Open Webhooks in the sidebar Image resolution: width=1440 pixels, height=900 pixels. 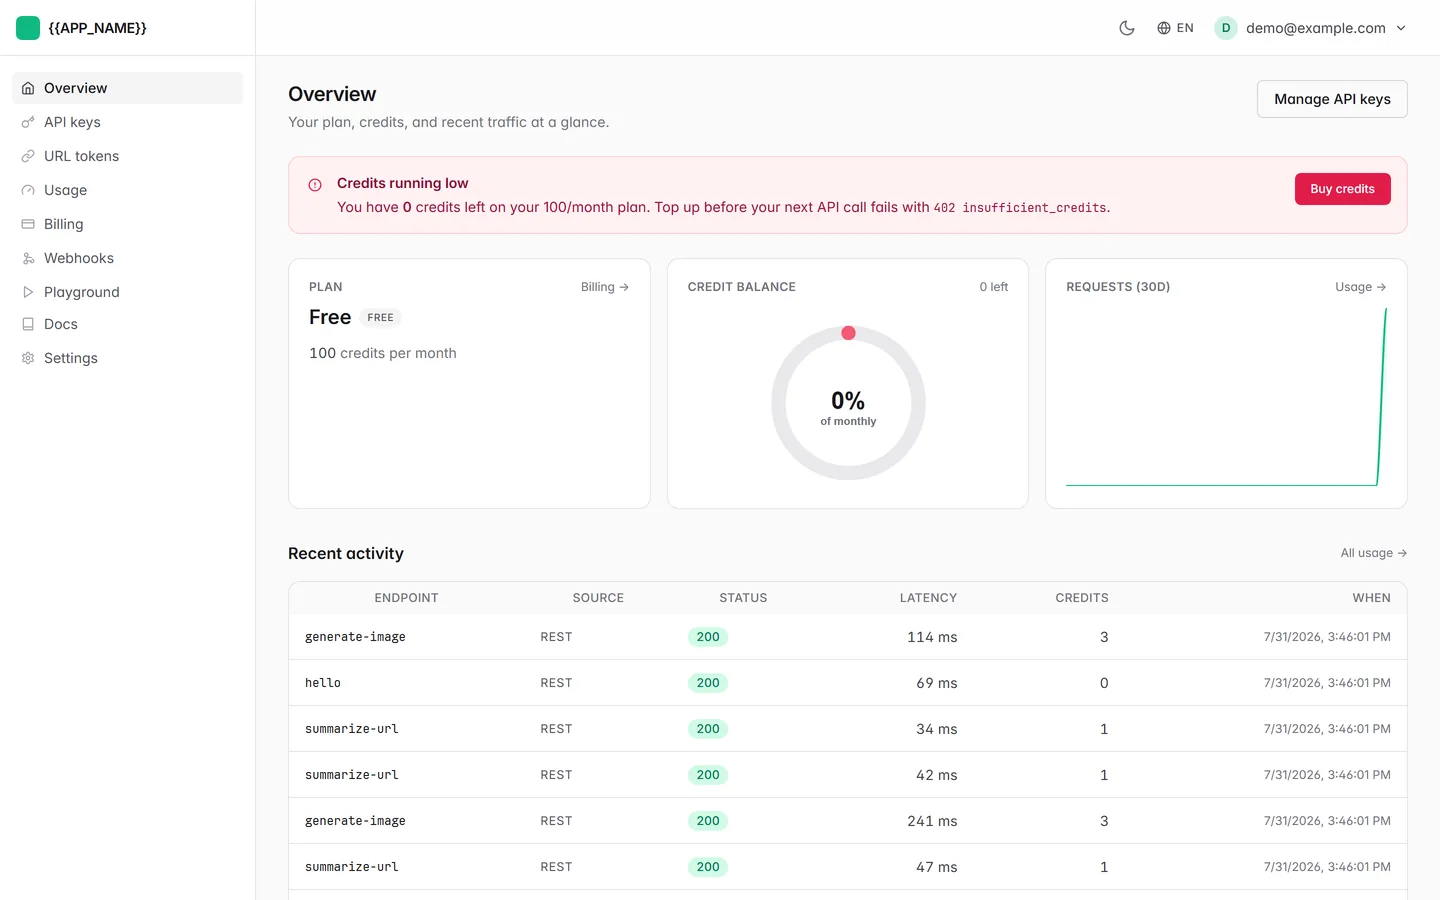click(x=127, y=258)
